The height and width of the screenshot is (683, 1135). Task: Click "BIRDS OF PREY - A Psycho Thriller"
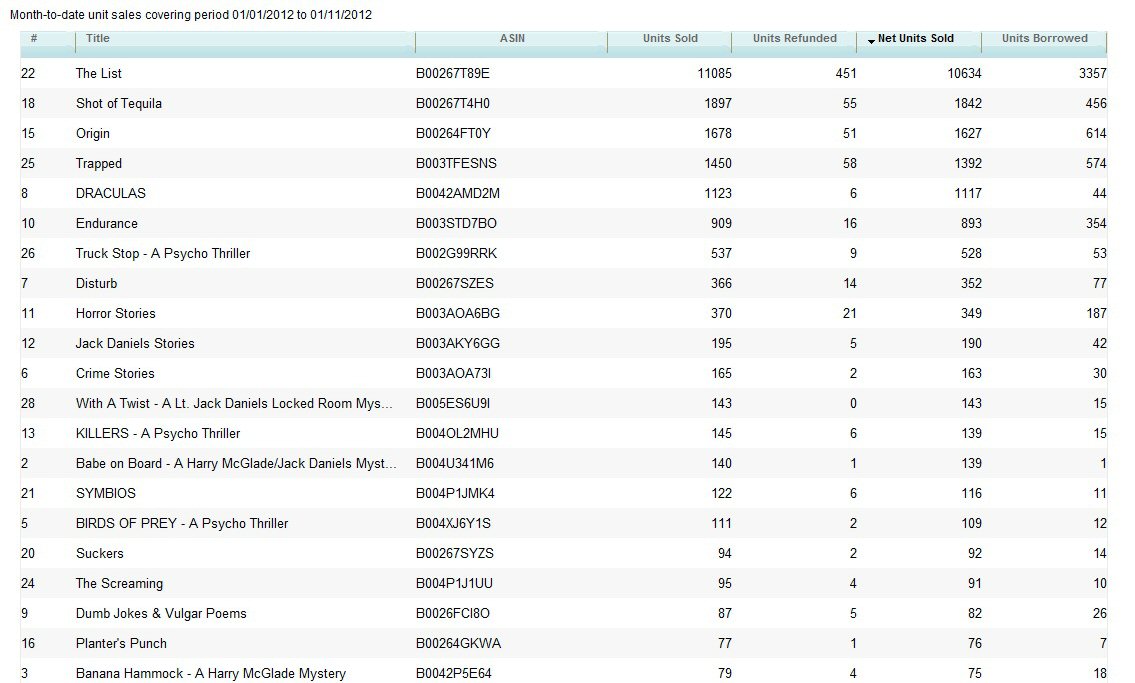click(182, 524)
